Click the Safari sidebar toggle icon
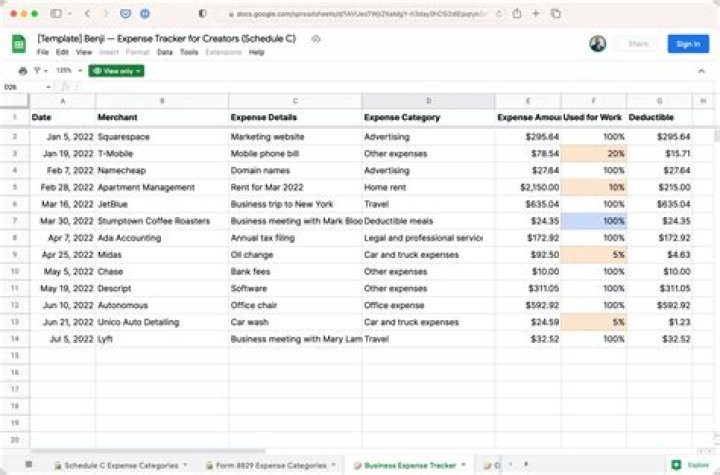Image resolution: width=720 pixels, height=475 pixels. click(57, 14)
